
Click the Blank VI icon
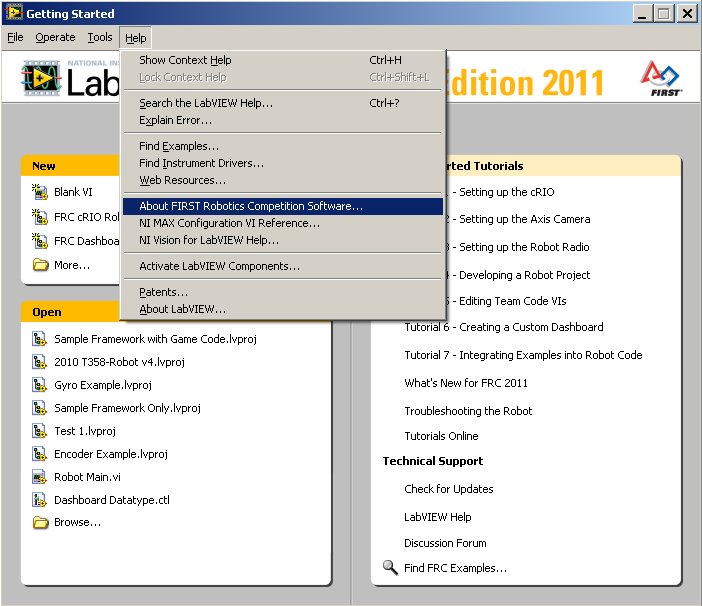coord(40,192)
